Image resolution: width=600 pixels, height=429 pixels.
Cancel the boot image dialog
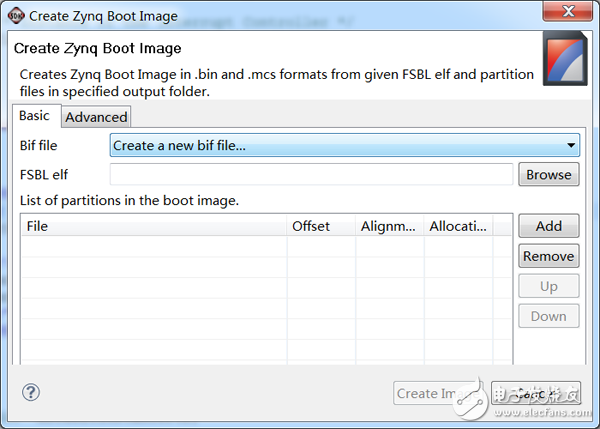(536, 393)
